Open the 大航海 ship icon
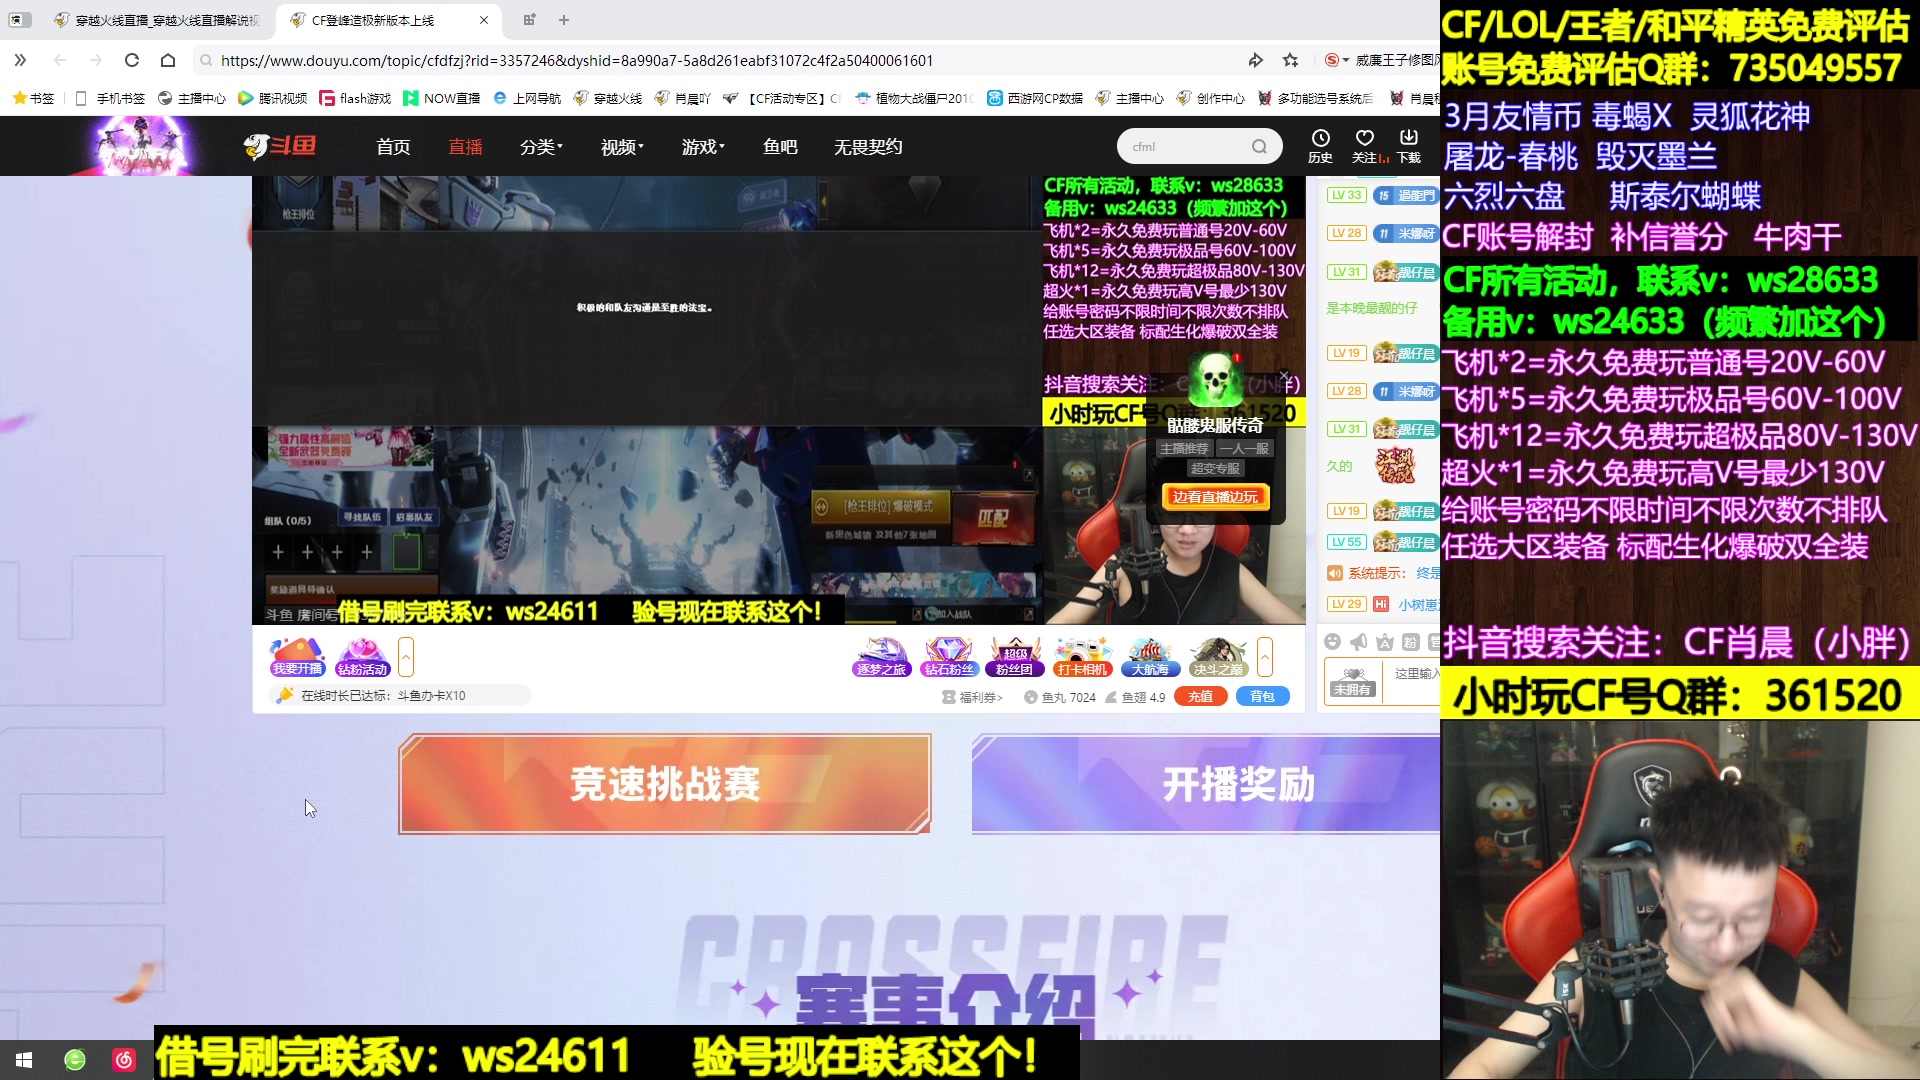Viewport: 1920px width, 1080px height. click(1150, 657)
